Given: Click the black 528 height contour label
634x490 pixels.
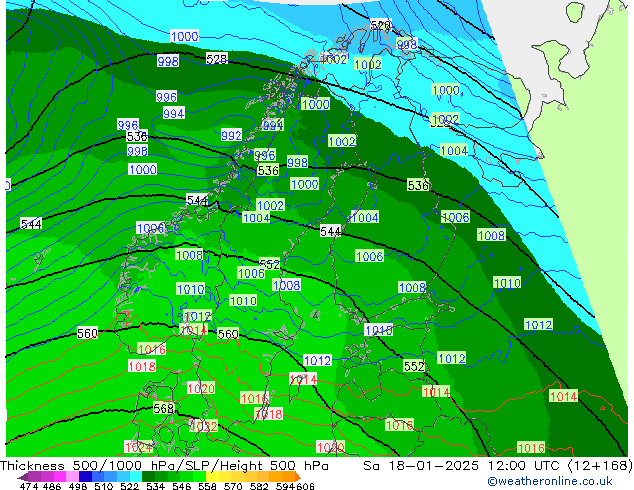Looking at the screenshot, I should (x=217, y=59).
